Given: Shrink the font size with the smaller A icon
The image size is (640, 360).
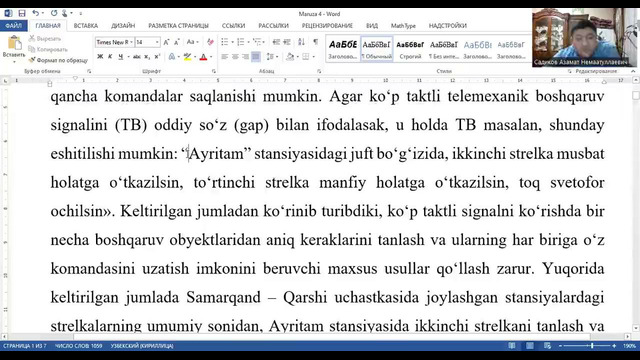Looking at the screenshot, I should coord(176,42).
